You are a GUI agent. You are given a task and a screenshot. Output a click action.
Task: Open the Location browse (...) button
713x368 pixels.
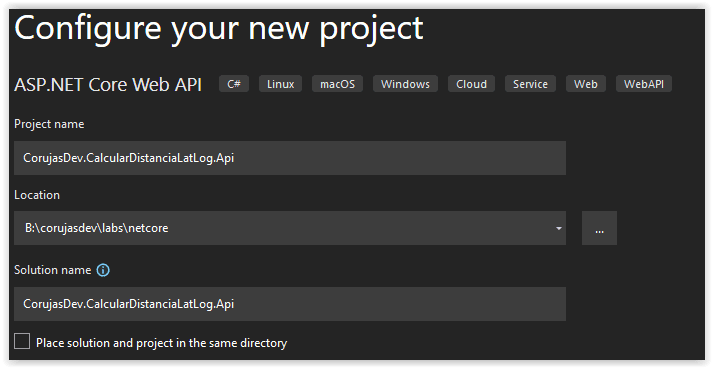click(599, 228)
